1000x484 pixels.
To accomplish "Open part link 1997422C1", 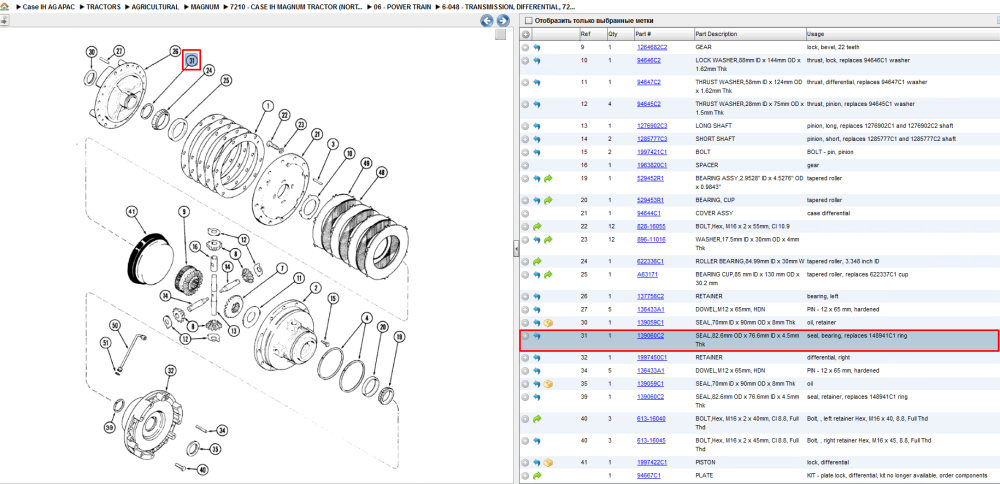I will pos(652,462).
